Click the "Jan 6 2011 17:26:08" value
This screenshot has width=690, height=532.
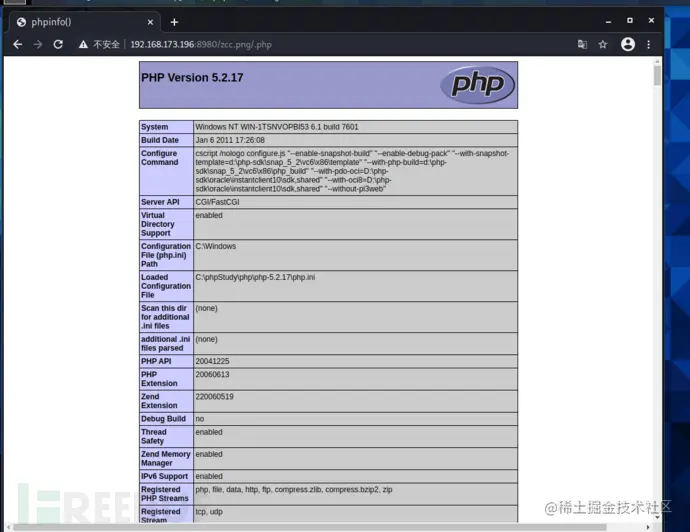coord(230,140)
